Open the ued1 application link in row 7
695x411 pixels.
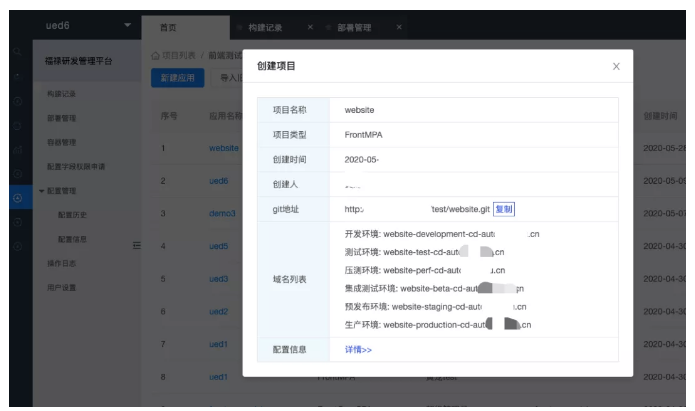[218, 344]
